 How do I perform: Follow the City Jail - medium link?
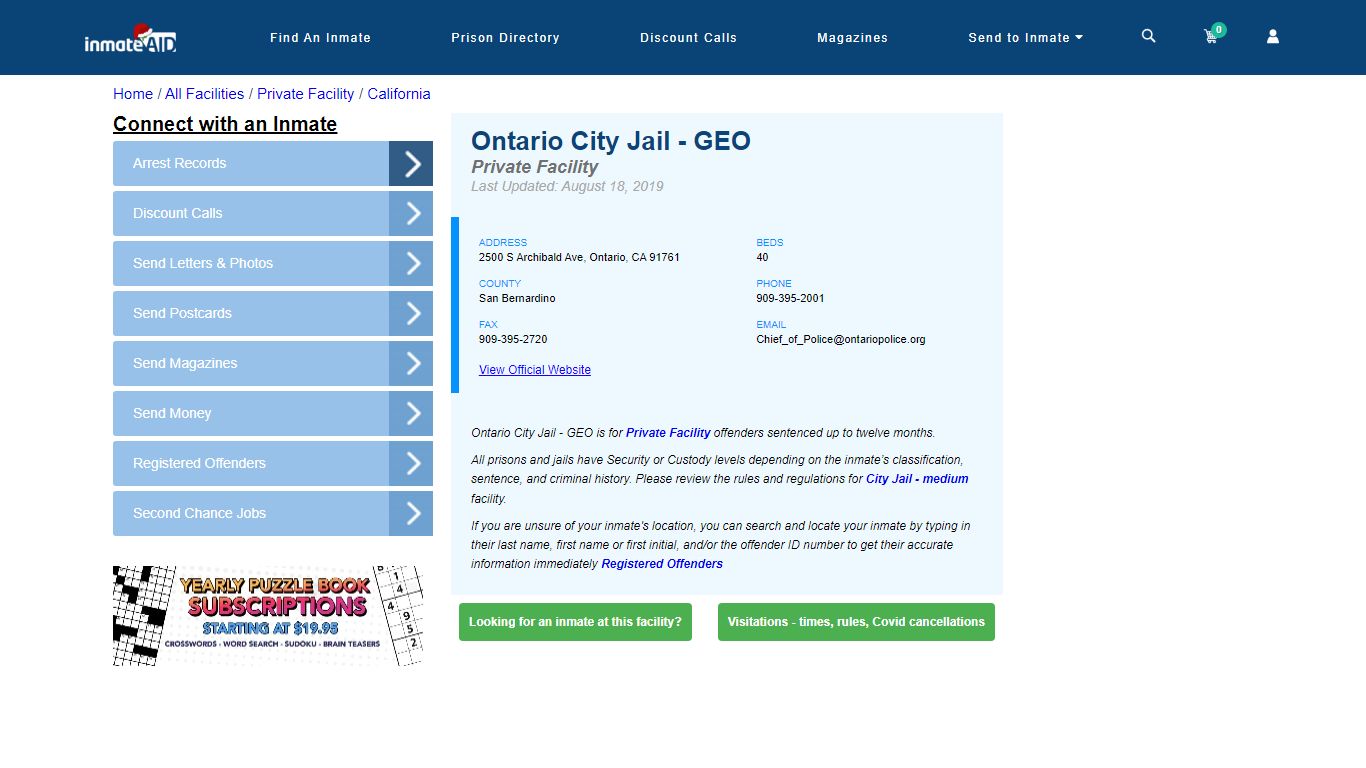click(917, 479)
